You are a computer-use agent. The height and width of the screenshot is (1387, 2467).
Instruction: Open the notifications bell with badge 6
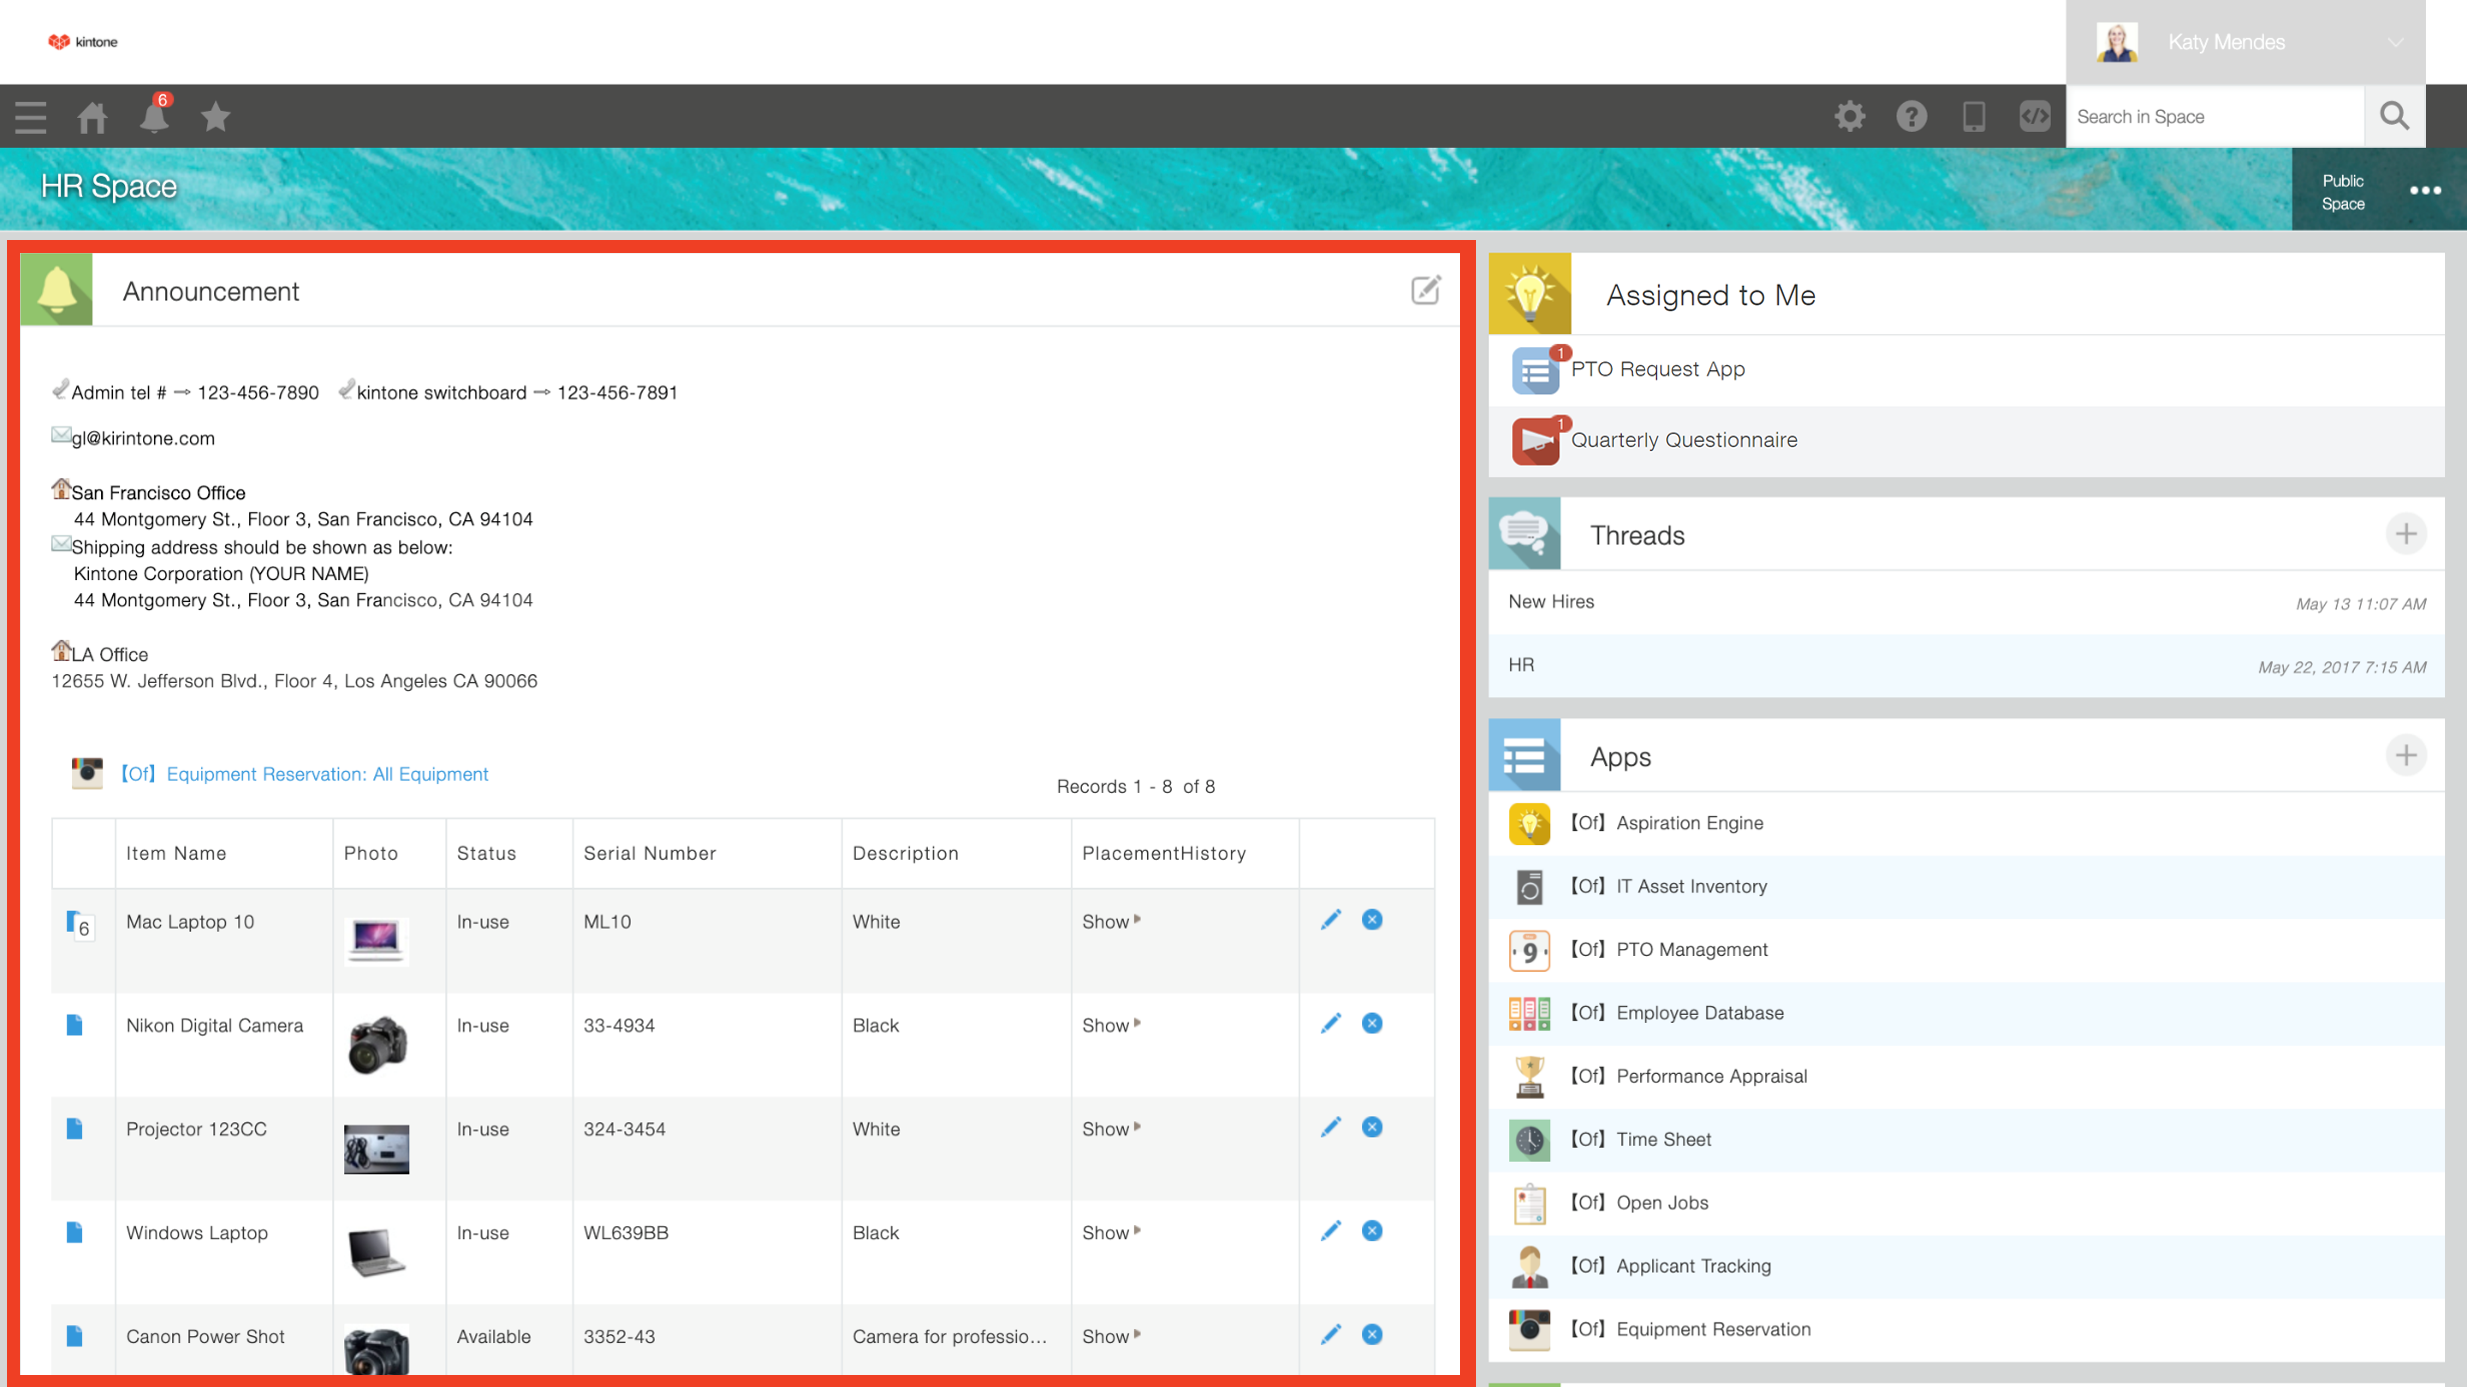pyautogui.click(x=154, y=117)
